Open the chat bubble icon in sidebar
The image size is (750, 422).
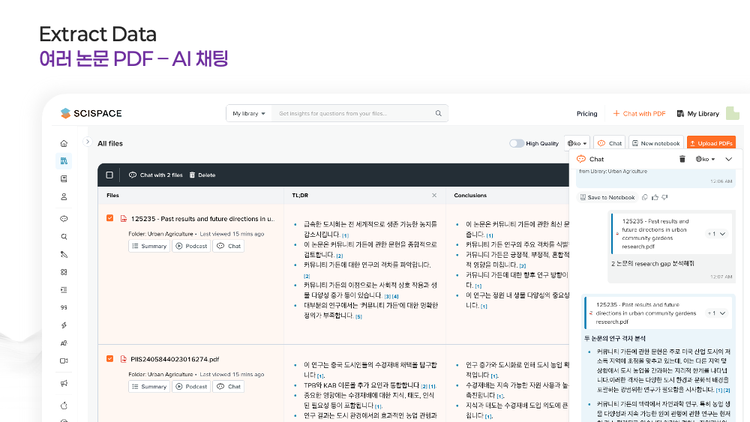tap(64, 219)
